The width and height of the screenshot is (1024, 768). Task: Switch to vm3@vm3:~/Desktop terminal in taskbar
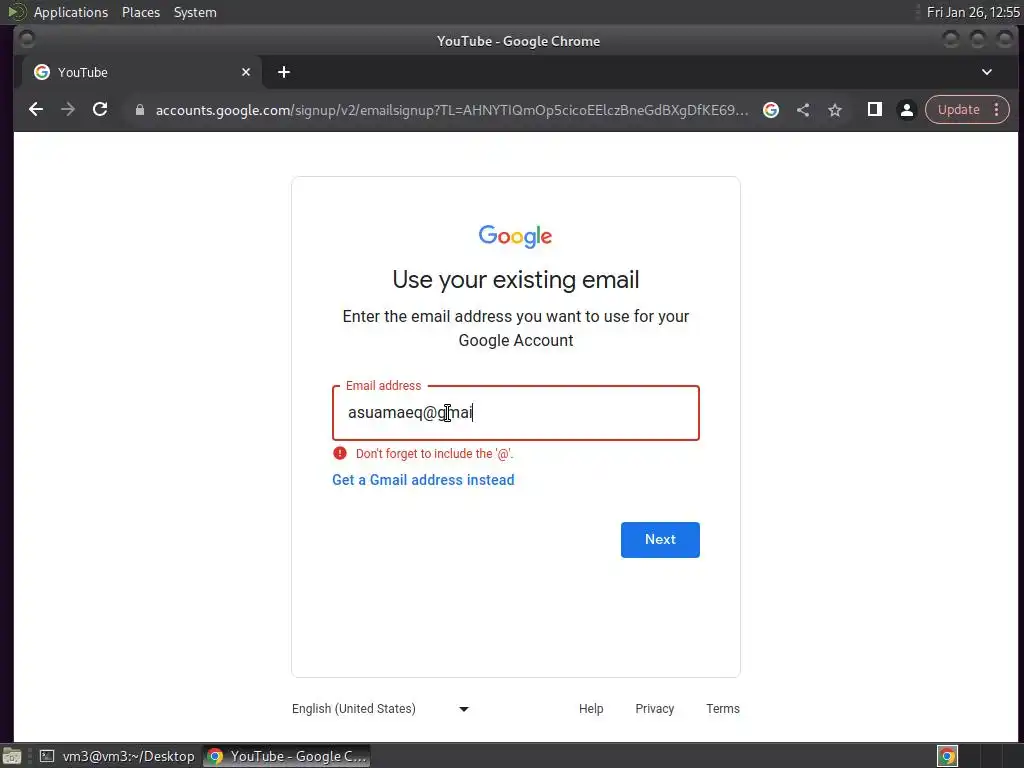(118, 756)
